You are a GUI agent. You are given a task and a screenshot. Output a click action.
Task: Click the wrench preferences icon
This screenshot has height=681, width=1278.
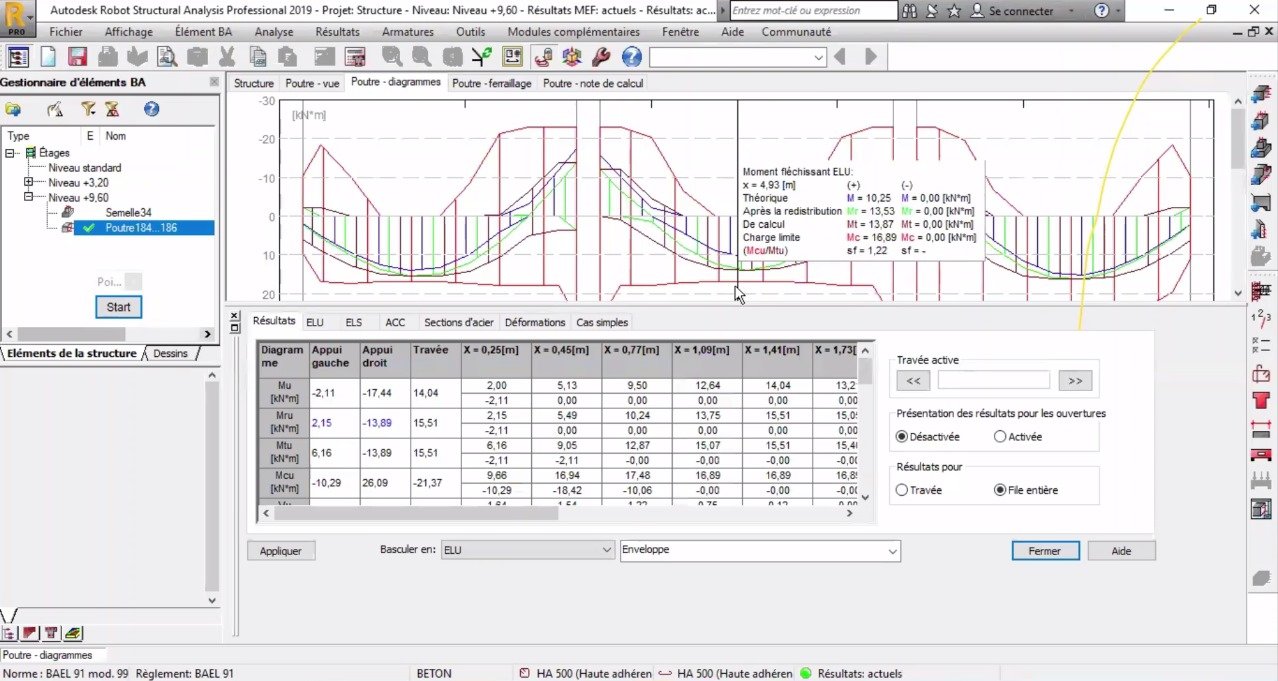601,57
